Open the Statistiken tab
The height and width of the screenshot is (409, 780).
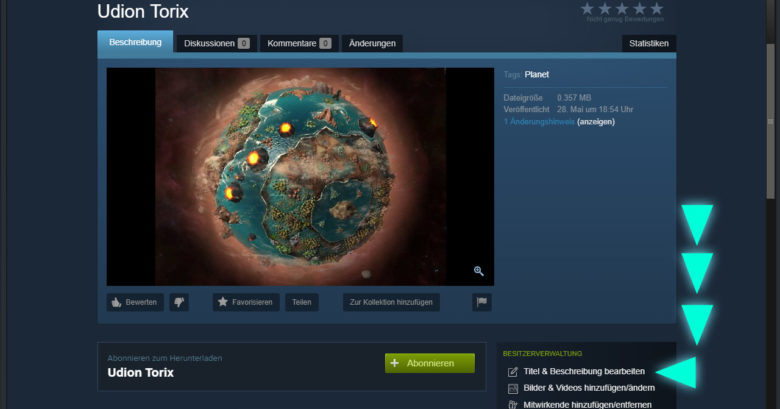(649, 43)
